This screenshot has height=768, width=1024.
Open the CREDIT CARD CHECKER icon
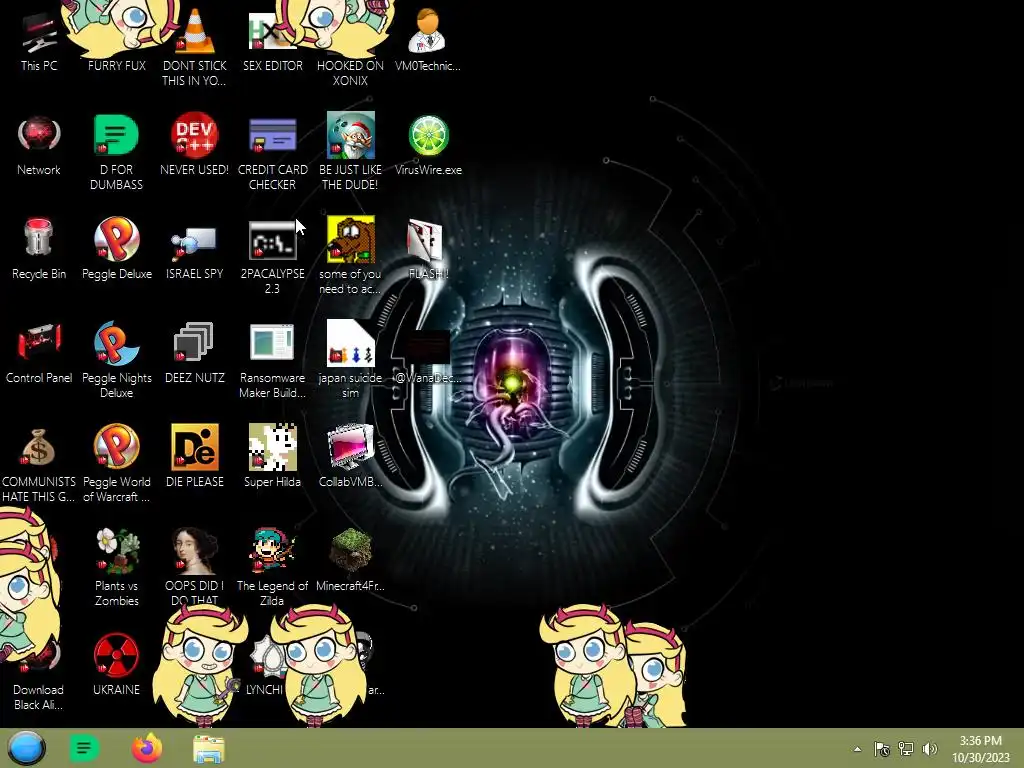click(272, 136)
